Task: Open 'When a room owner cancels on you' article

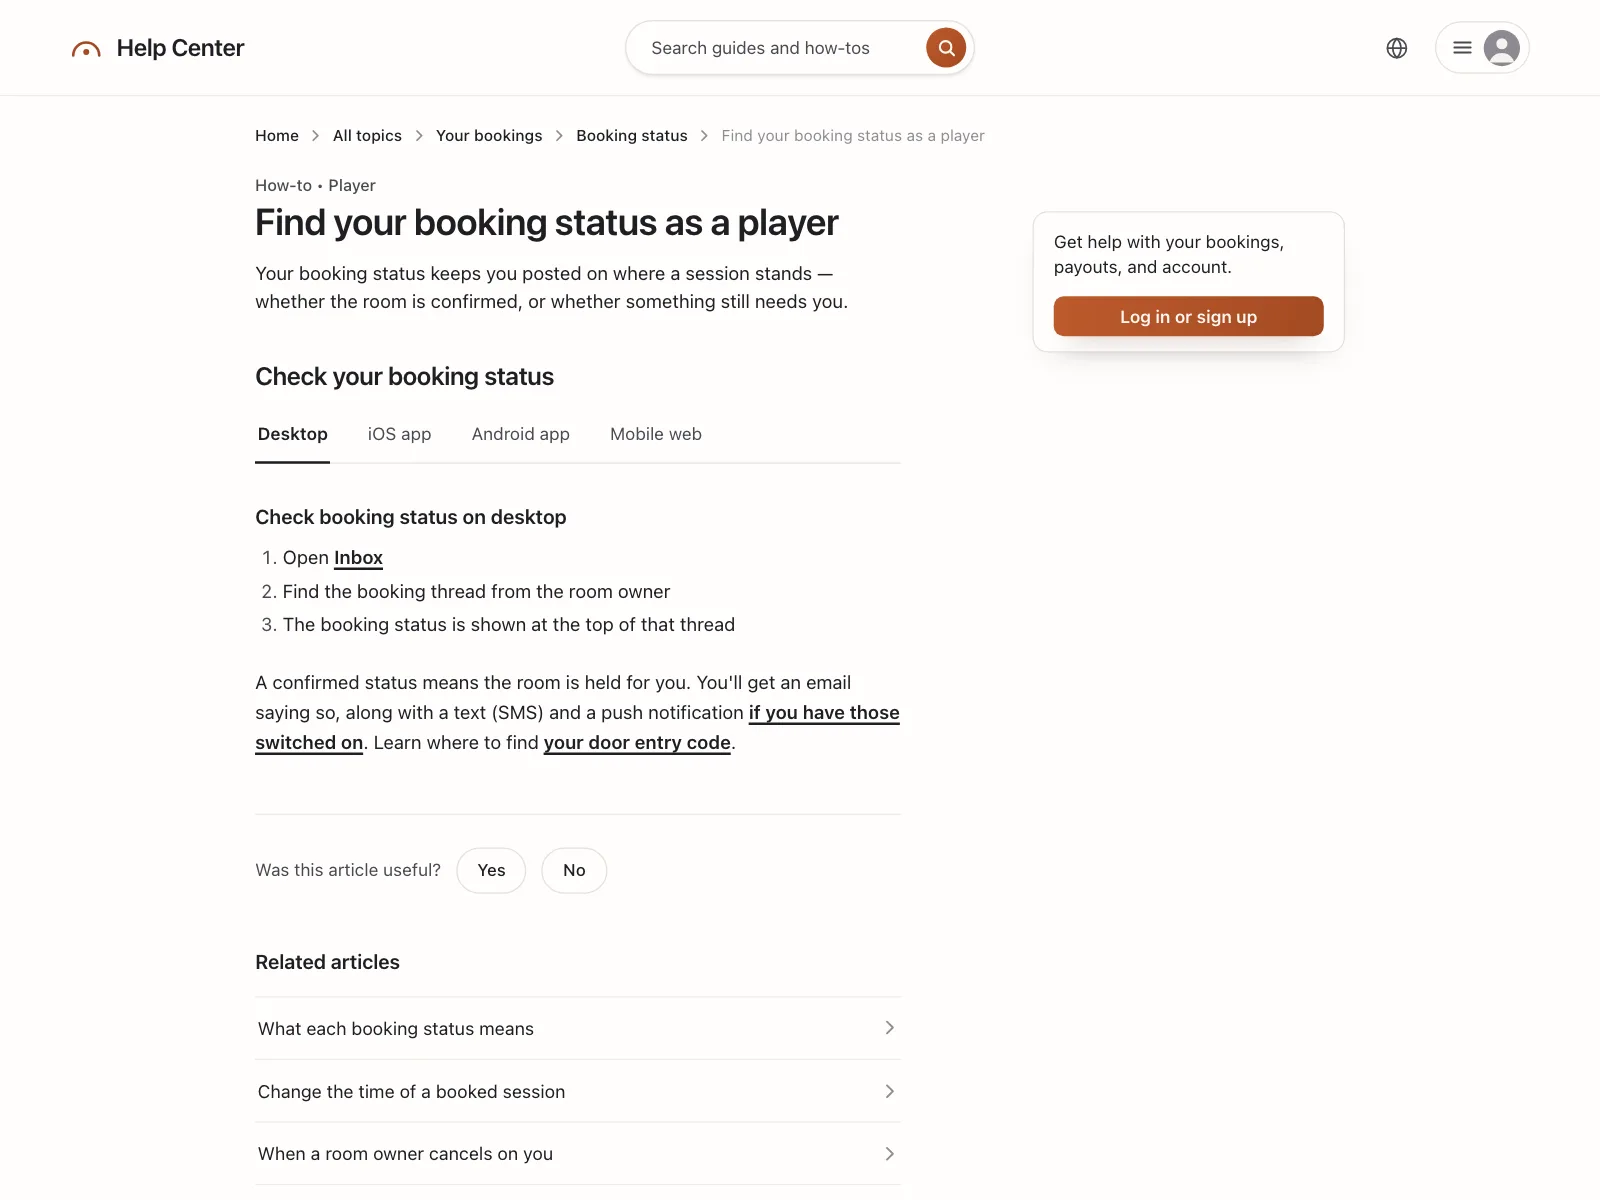Action: pos(578,1154)
